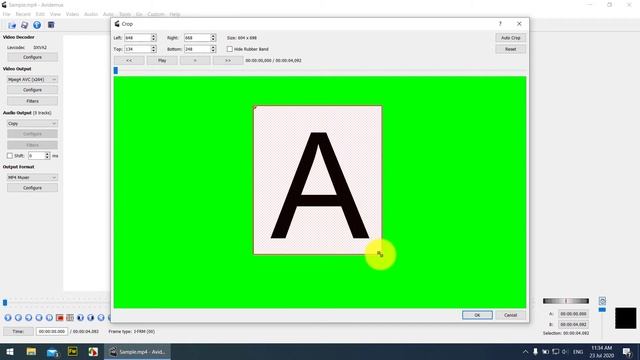Viewport: 640px width, 360px height.
Task: Click the Open Video toolbar icon
Action: coord(12,25)
